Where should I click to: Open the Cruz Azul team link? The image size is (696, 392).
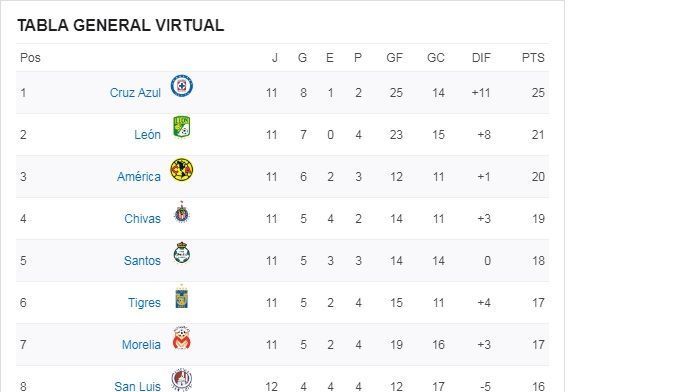point(135,93)
